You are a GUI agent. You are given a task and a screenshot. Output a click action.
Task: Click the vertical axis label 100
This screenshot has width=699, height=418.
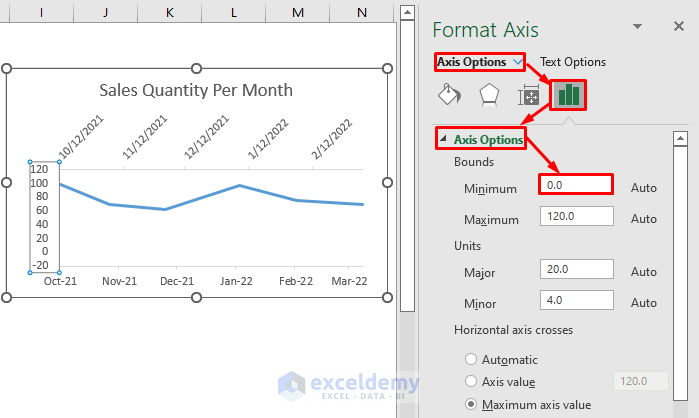point(39,183)
